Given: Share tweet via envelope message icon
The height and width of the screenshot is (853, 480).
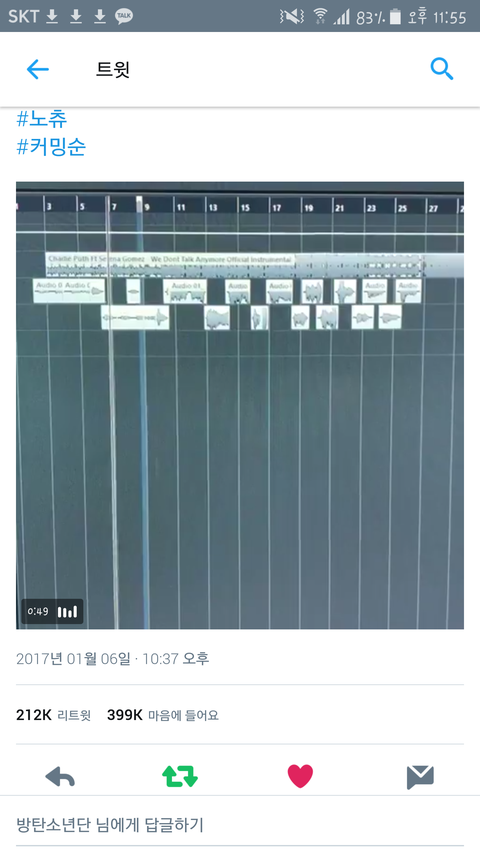Looking at the screenshot, I should click(x=420, y=777).
